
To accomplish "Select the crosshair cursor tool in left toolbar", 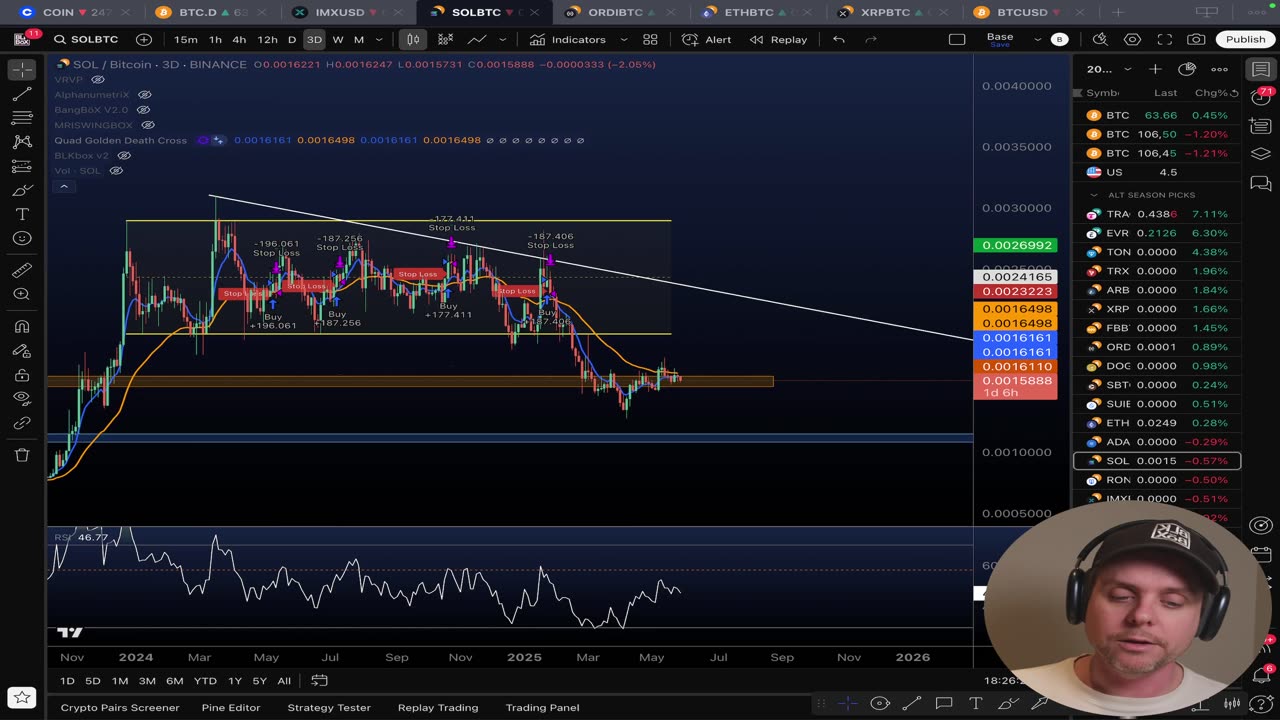I will pyautogui.click(x=21, y=70).
